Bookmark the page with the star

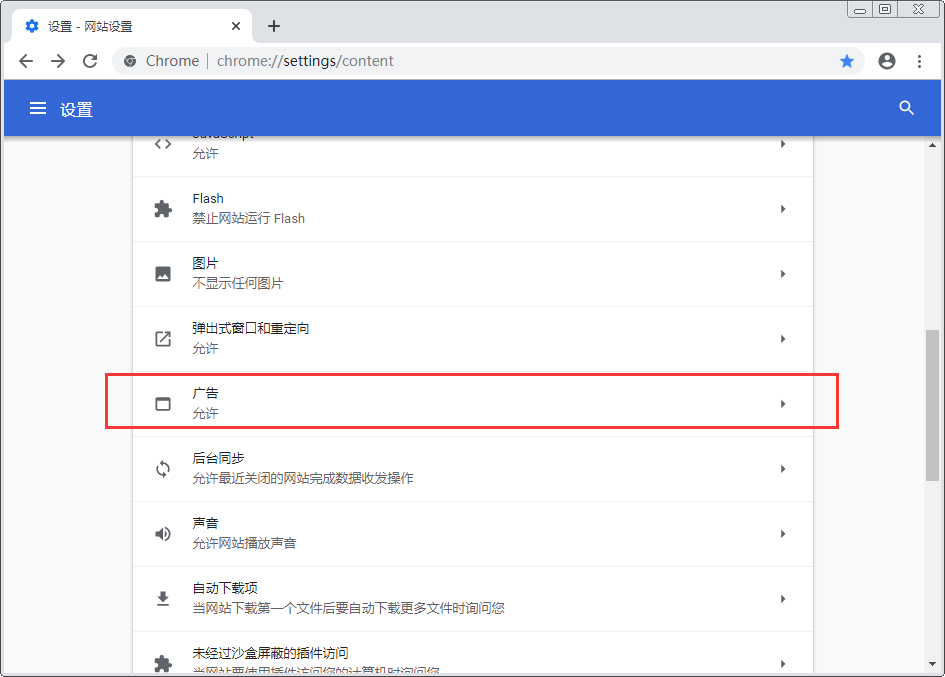pos(847,61)
